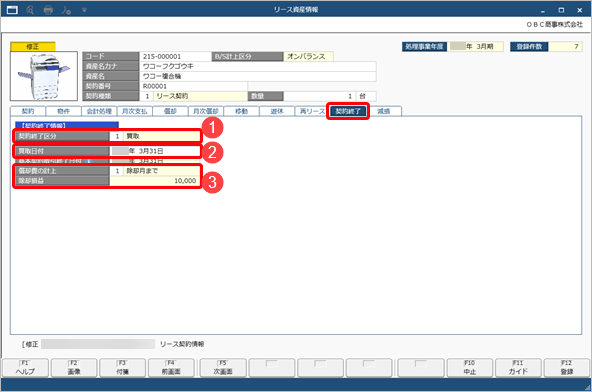Click the 契約番号 field R00001
The width and height of the screenshot is (592, 392).
(x=193, y=86)
